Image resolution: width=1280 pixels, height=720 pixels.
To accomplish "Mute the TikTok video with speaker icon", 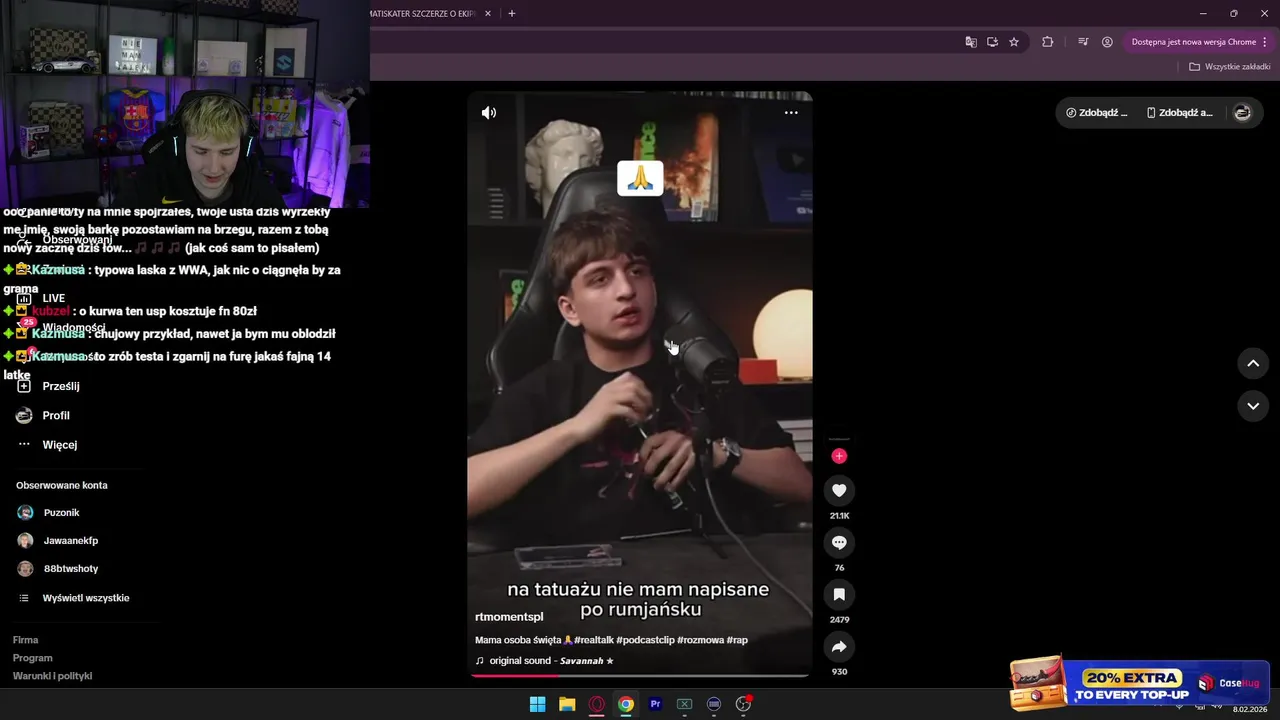I will point(489,113).
